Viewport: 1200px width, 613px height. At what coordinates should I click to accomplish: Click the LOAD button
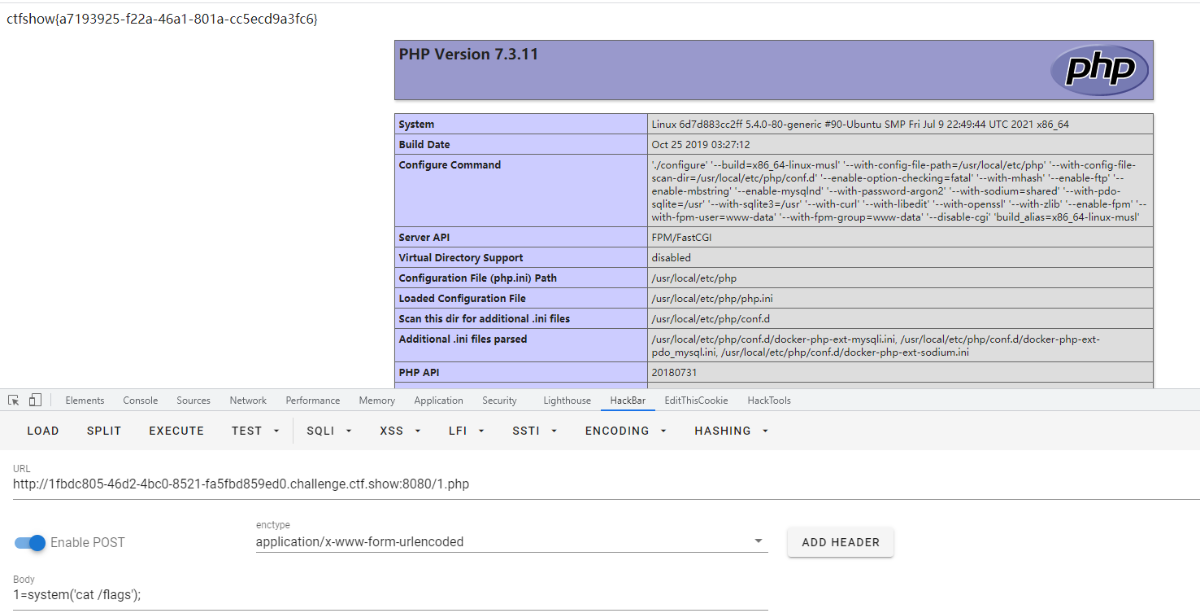tap(43, 431)
